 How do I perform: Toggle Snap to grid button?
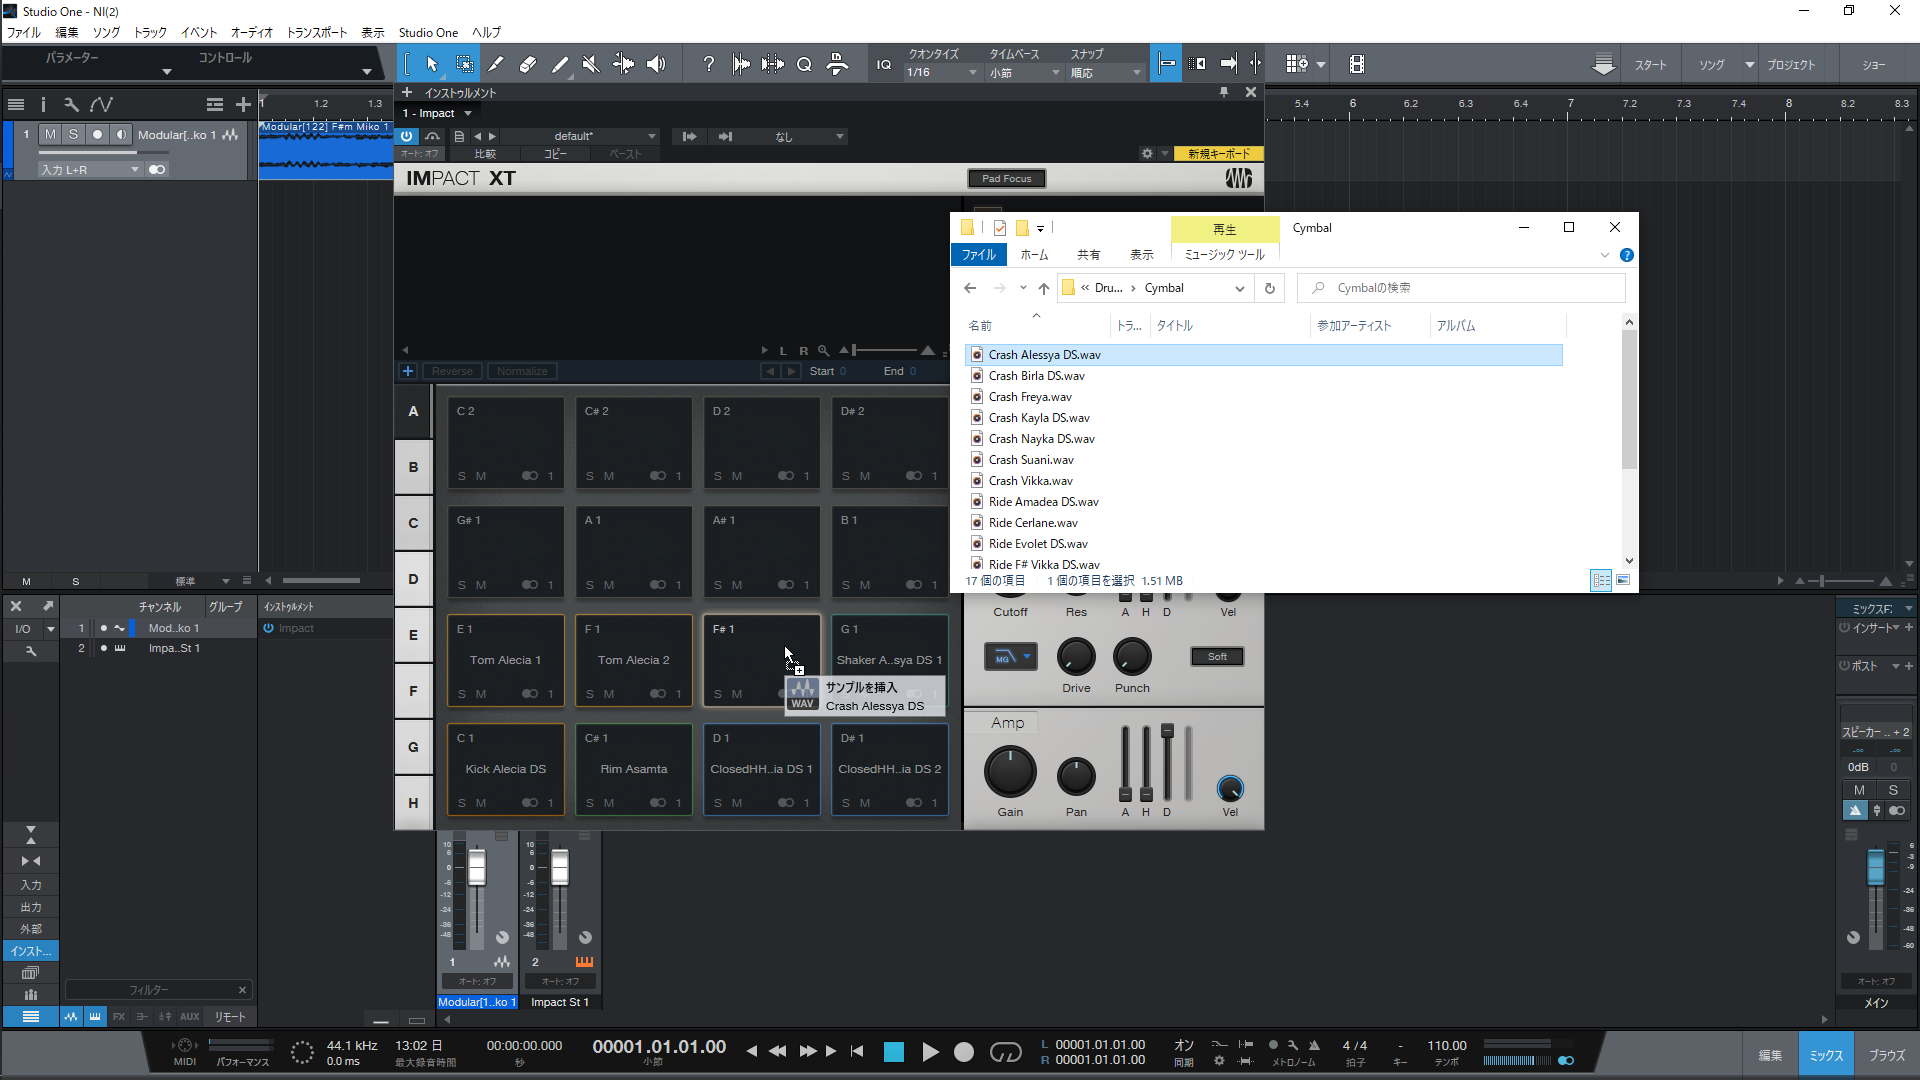coord(1166,64)
